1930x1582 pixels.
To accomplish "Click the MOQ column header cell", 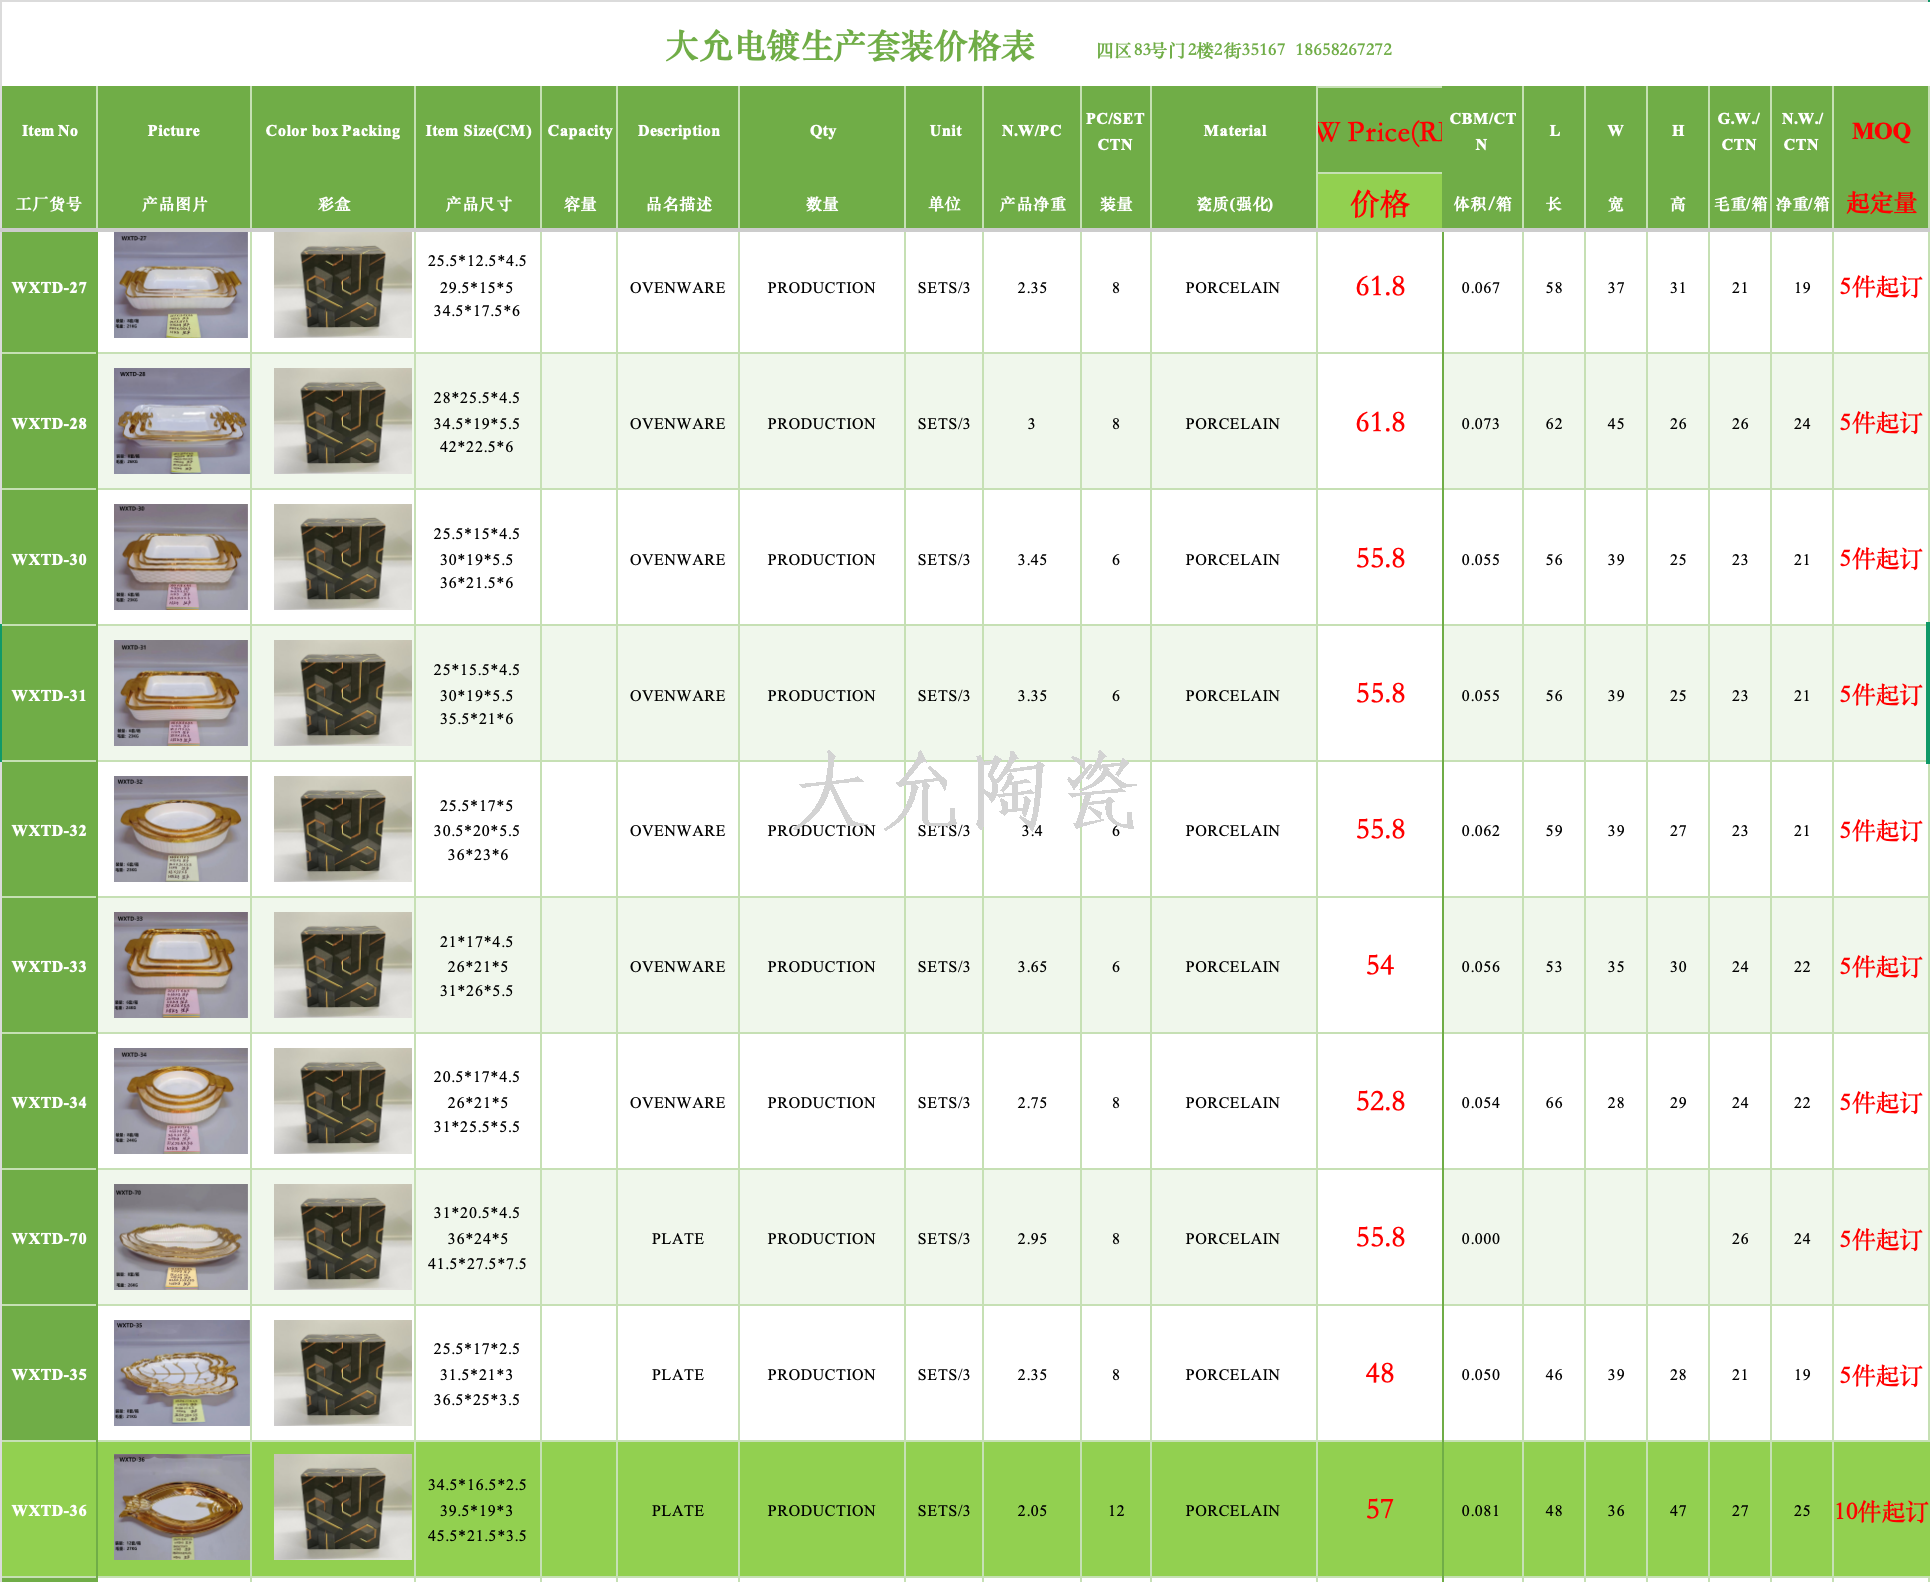I will click(1880, 131).
